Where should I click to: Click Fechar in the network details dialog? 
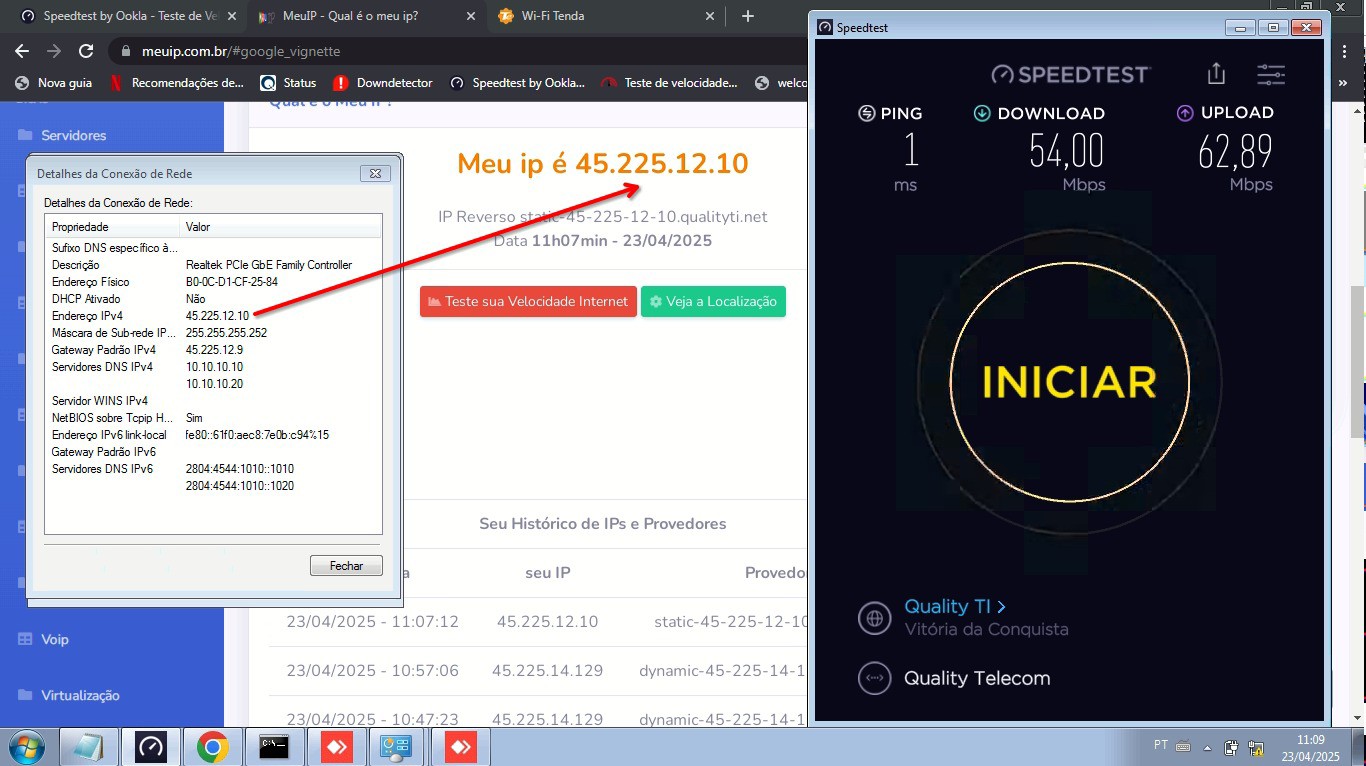(x=346, y=566)
